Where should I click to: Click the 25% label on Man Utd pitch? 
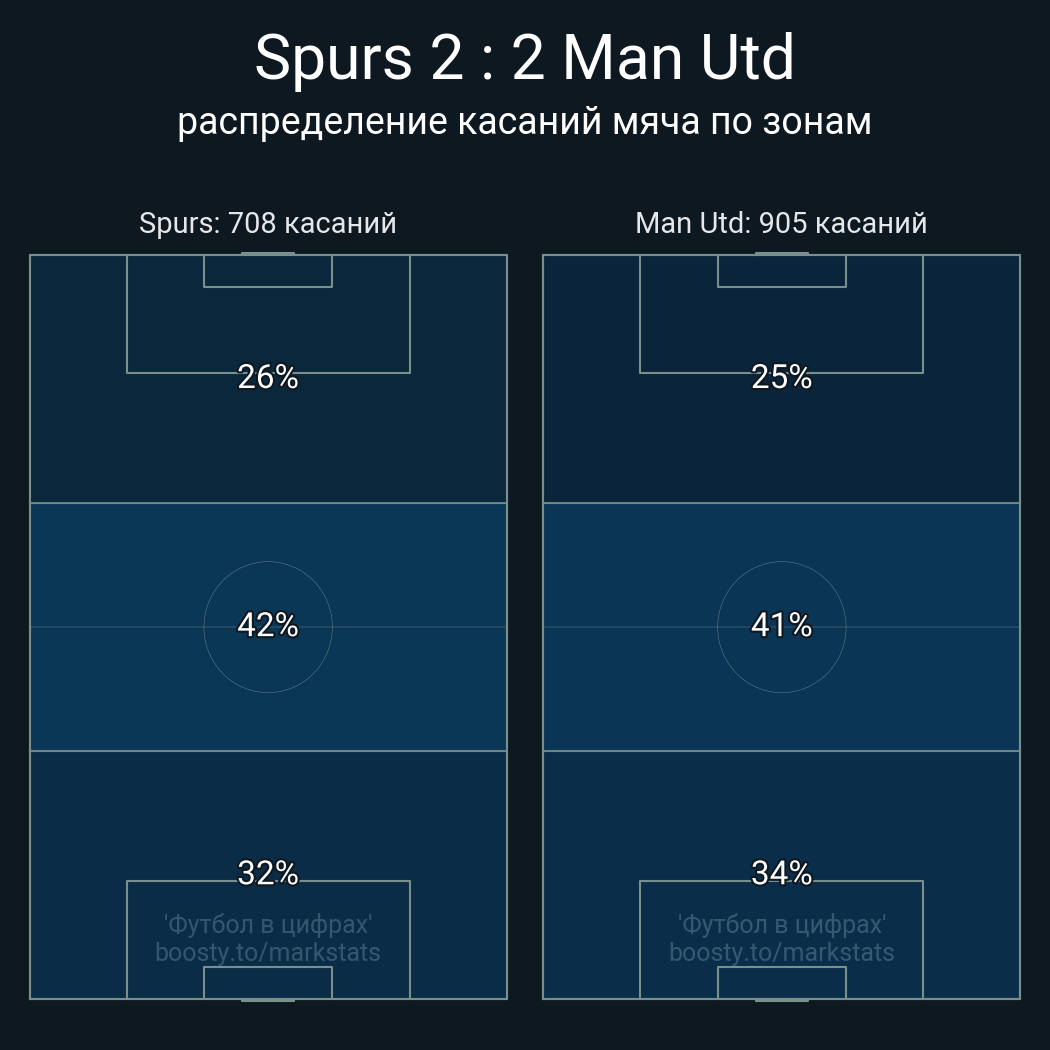(781, 377)
